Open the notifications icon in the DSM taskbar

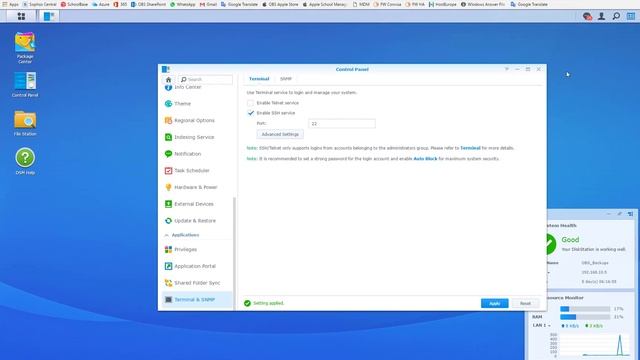pyautogui.click(x=587, y=16)
